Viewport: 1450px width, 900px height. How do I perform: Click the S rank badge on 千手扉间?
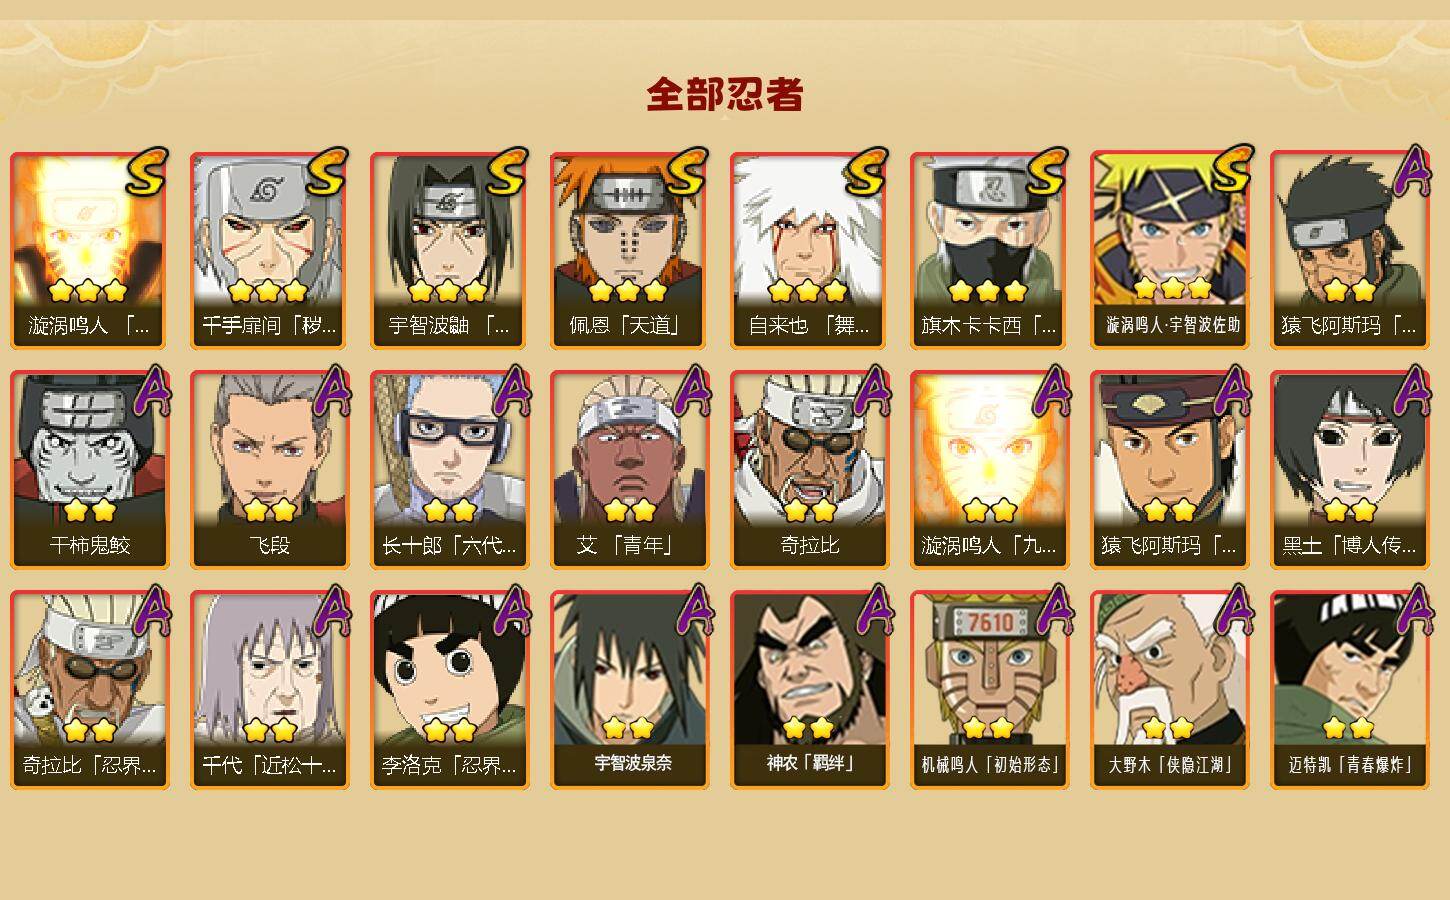tap(327, 172)
